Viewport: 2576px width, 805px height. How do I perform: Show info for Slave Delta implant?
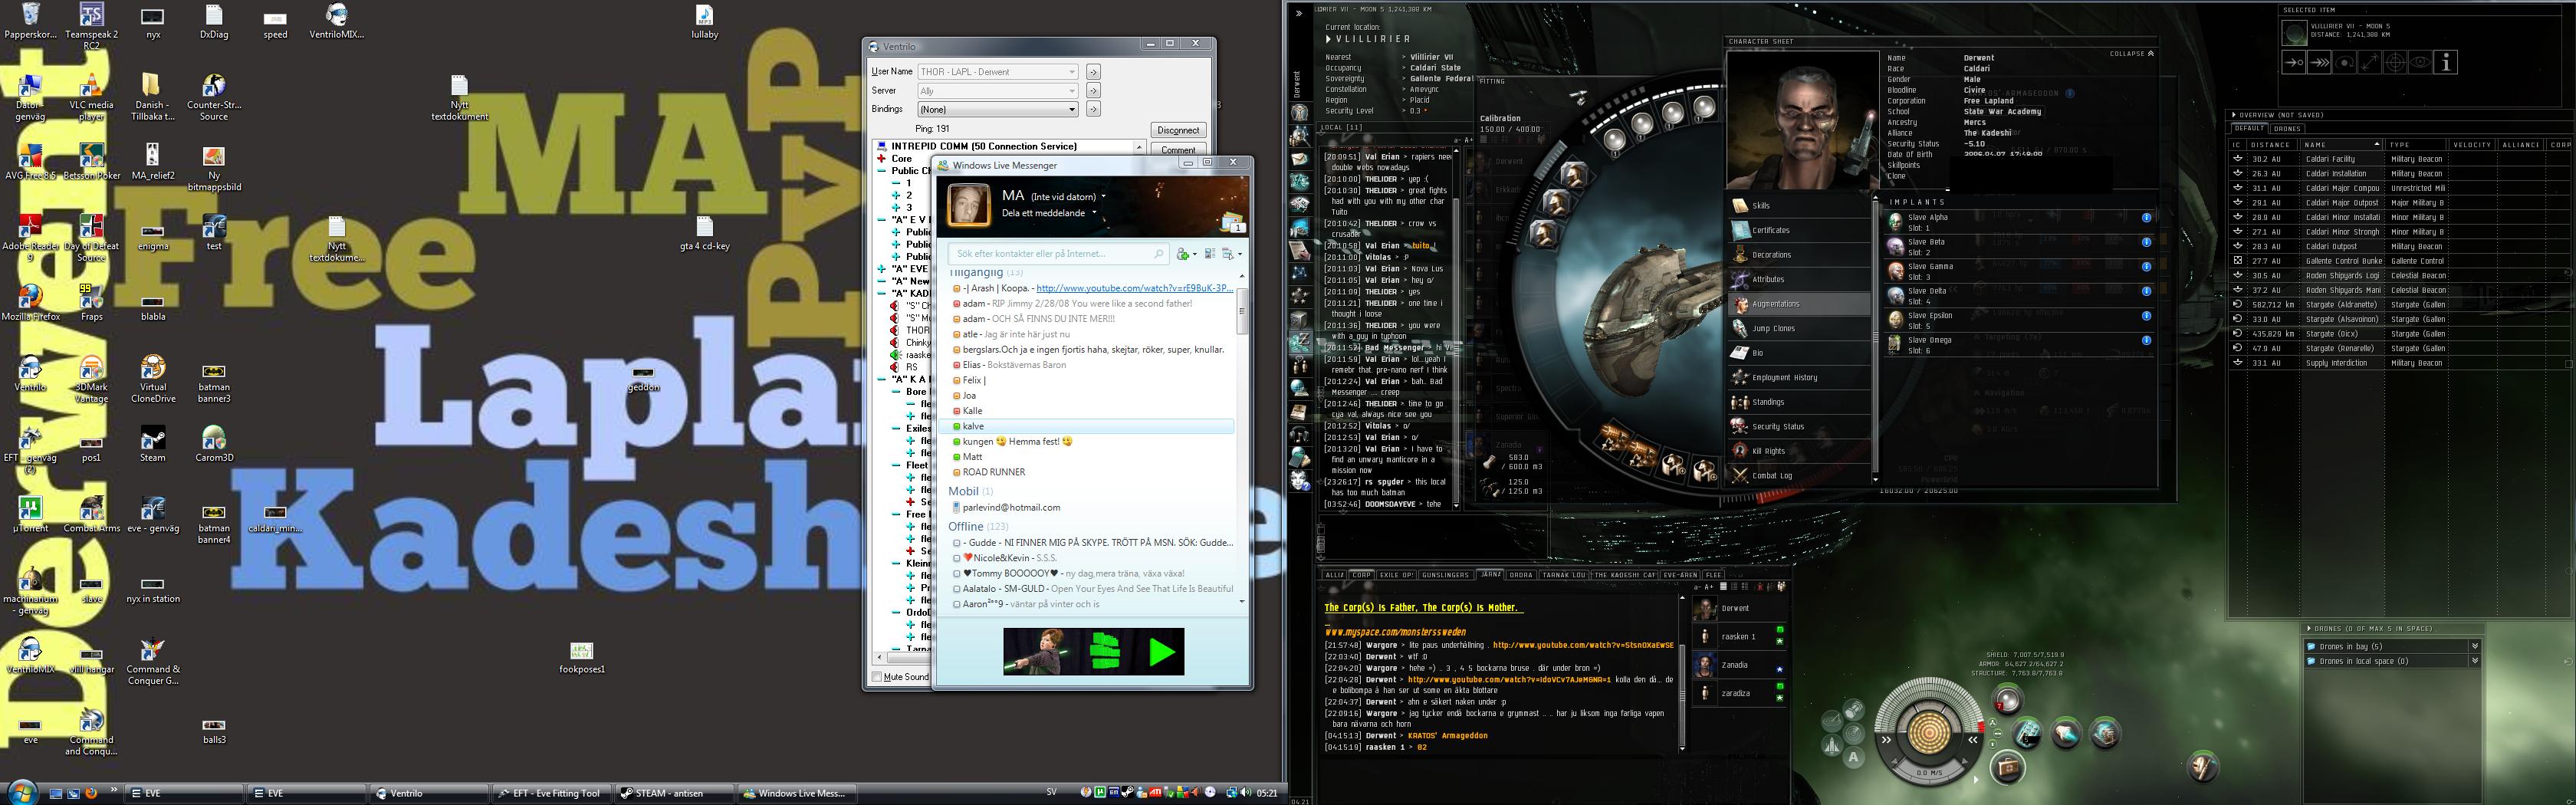pos(2146,291)
